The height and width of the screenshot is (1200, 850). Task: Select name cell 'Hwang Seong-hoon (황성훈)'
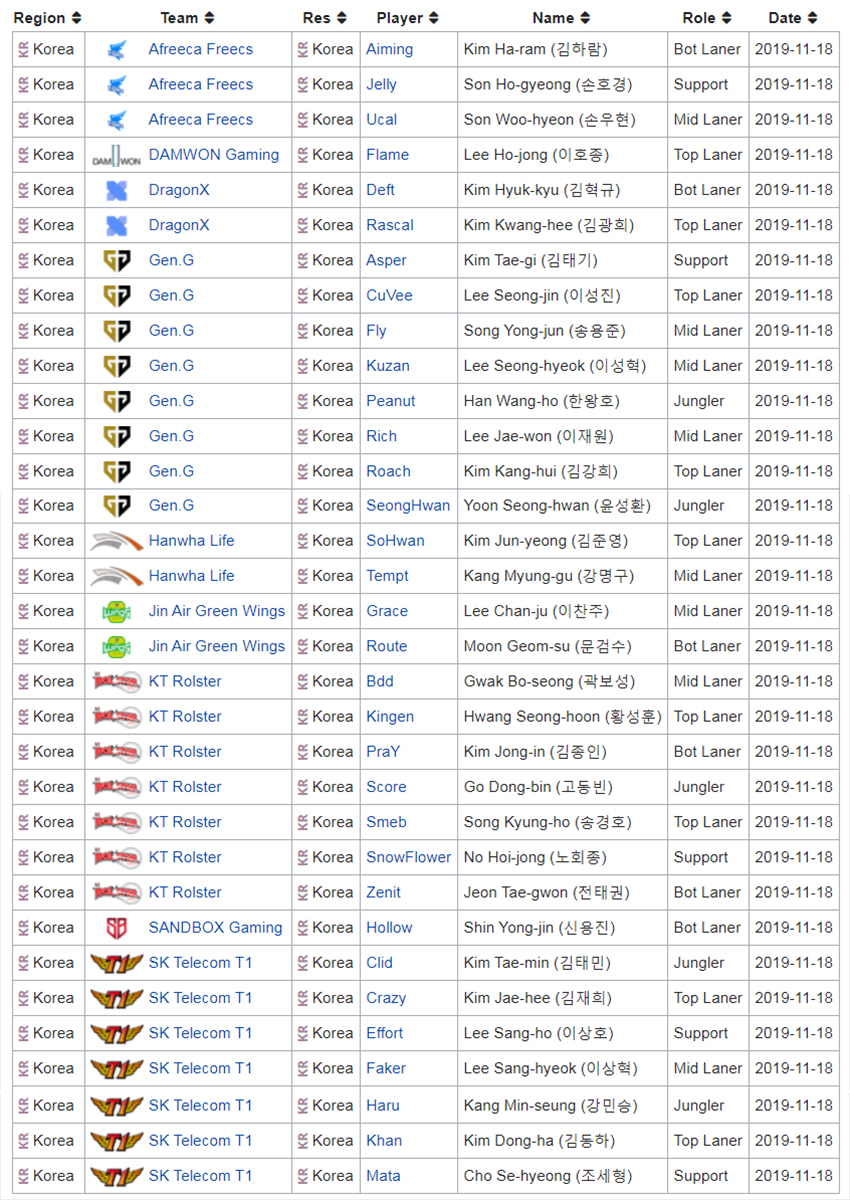tap(562, 716)
